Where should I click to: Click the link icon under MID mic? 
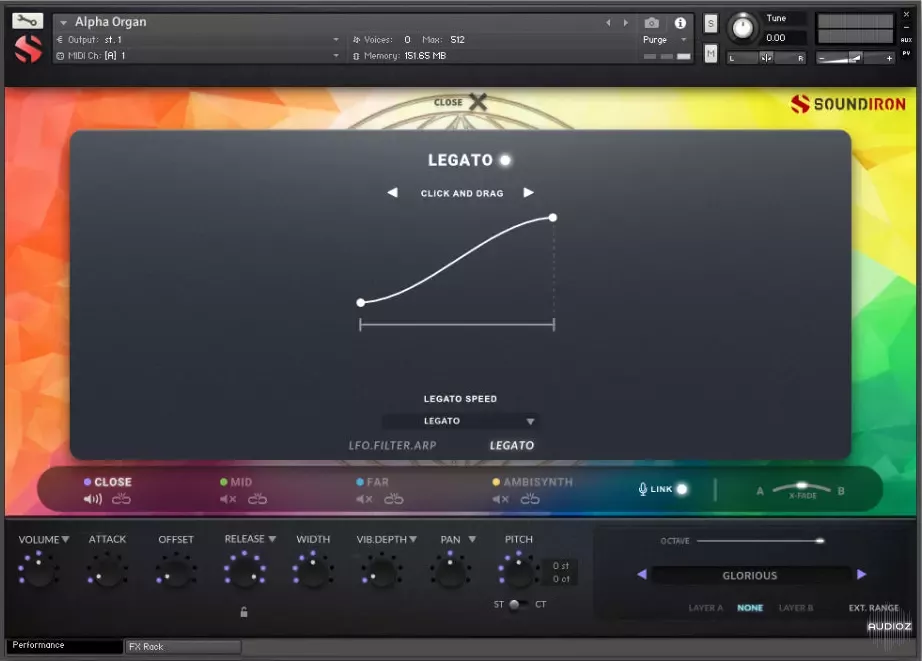[x=258, y=499]
